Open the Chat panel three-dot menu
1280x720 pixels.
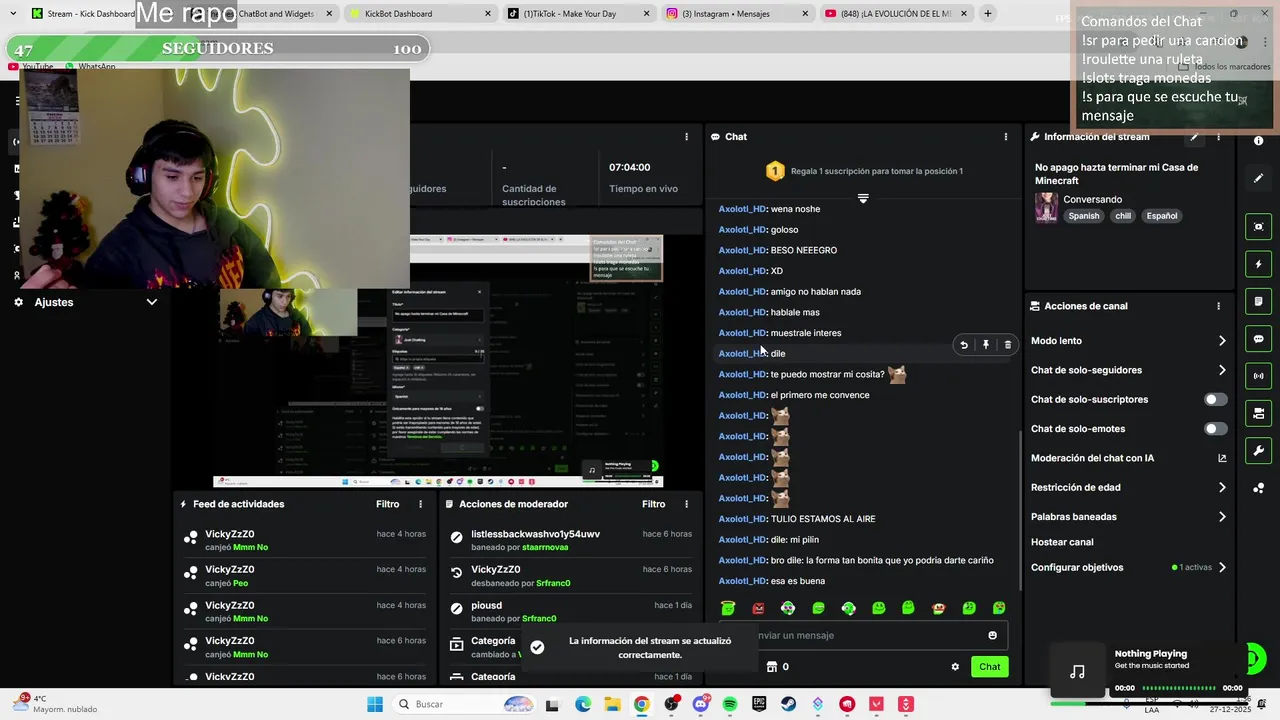(x=1005, y=137)
